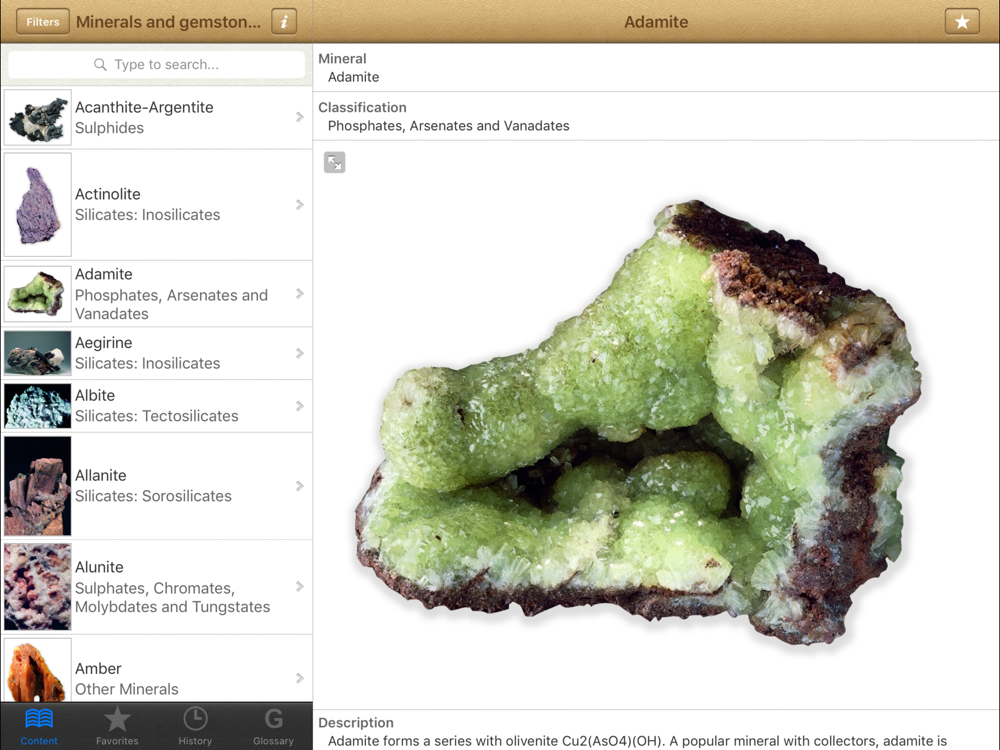1000x750 pixels.
Task: Open the Amber entry name
Action: pos(98,668)
